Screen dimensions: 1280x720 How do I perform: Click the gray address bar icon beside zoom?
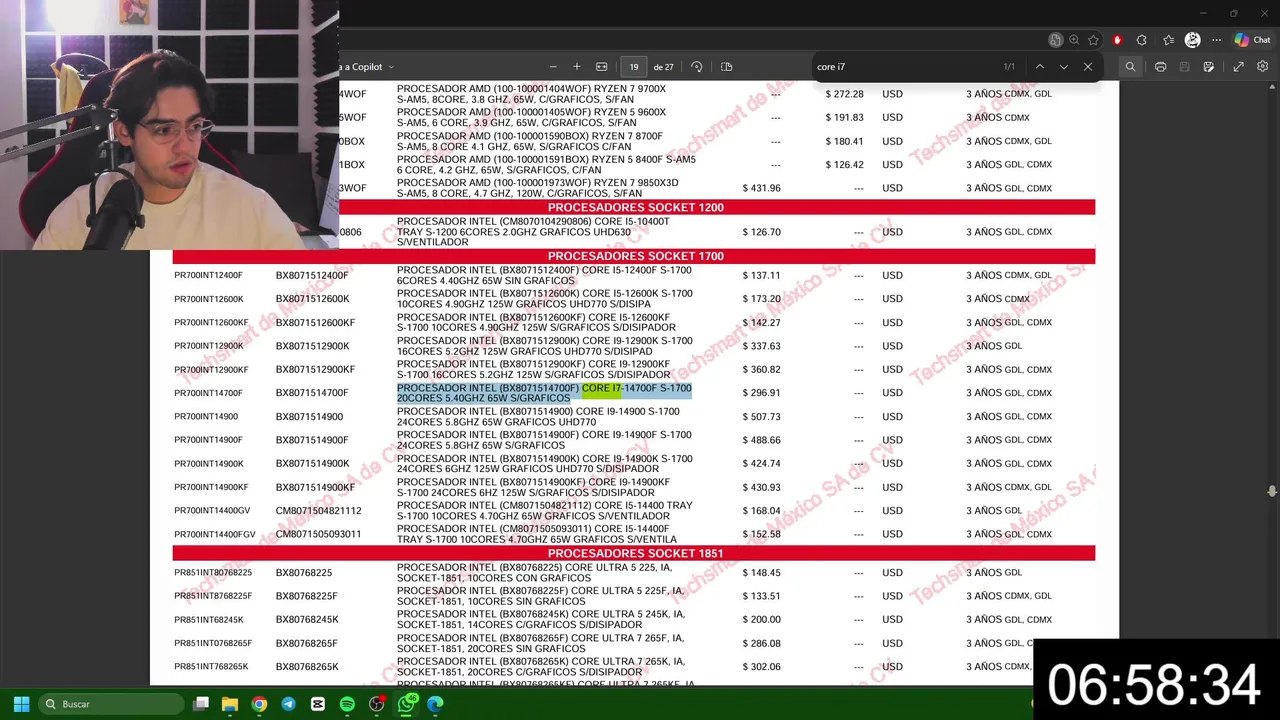click(1055, 40)
